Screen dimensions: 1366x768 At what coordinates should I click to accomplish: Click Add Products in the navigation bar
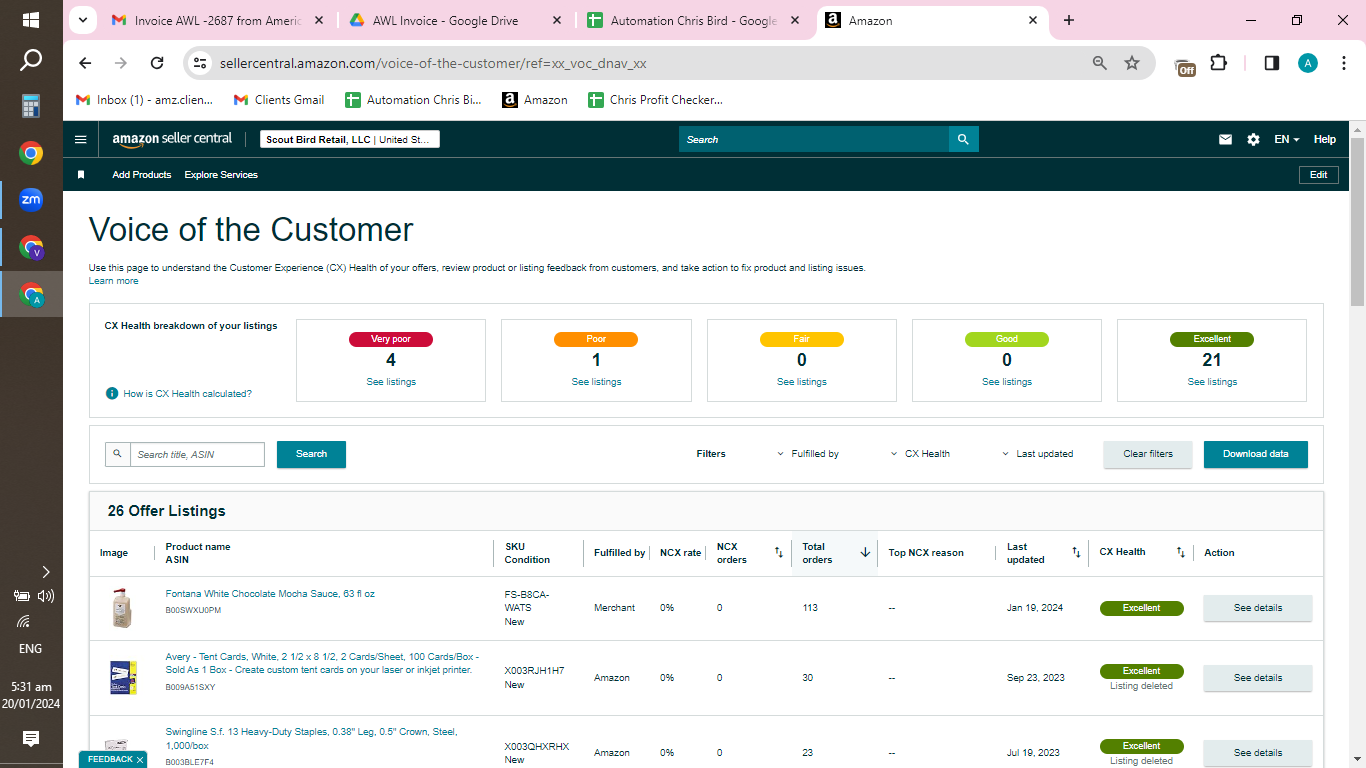142,175
